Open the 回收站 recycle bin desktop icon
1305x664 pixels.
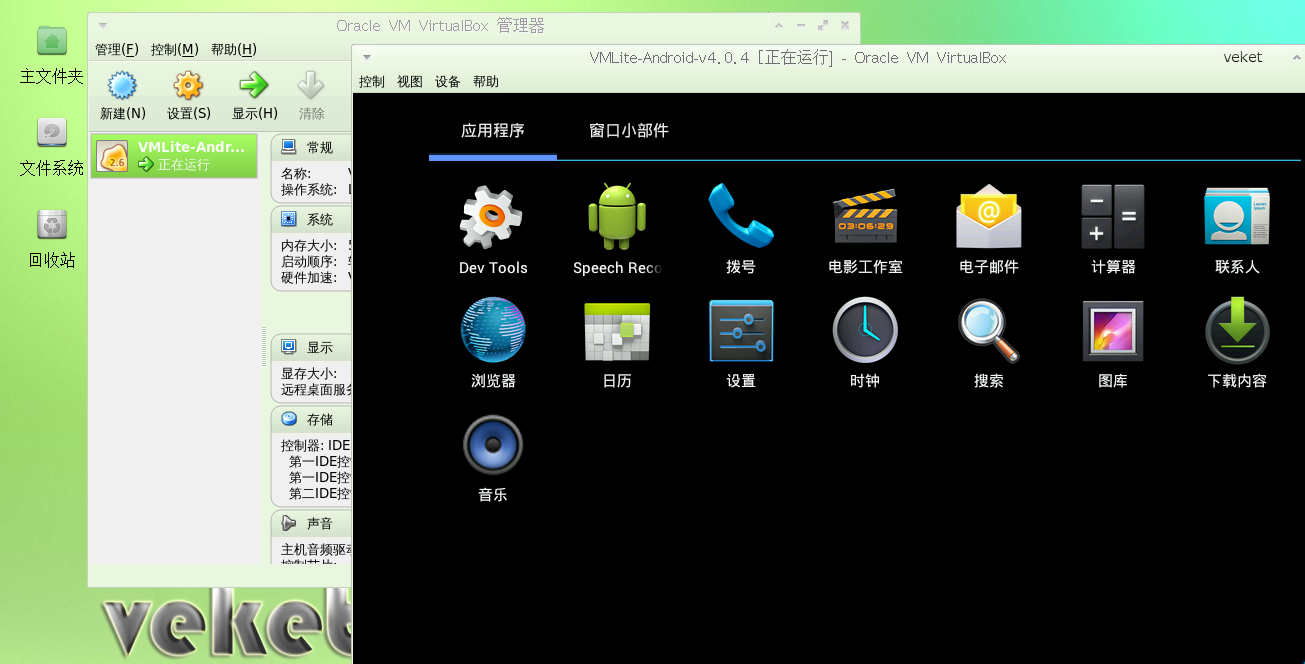click(x=51, y=239)
